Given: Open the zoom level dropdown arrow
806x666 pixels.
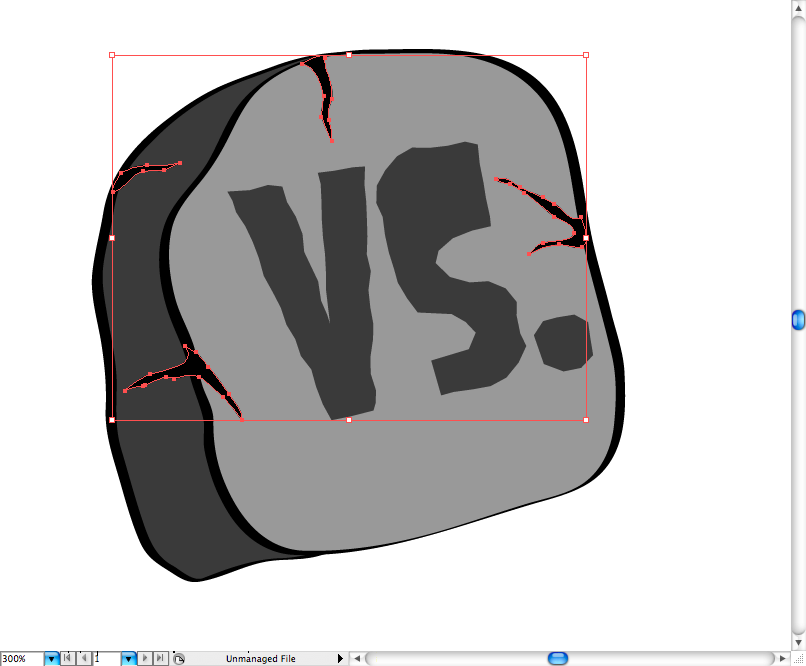Looking at the screenshot, I should tap(51, 659).
